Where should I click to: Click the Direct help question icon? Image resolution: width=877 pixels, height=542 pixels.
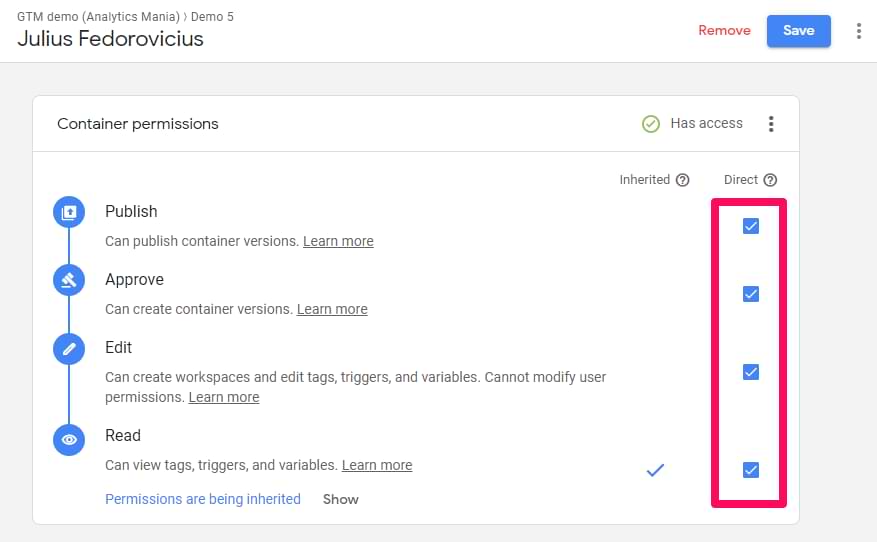770,180
